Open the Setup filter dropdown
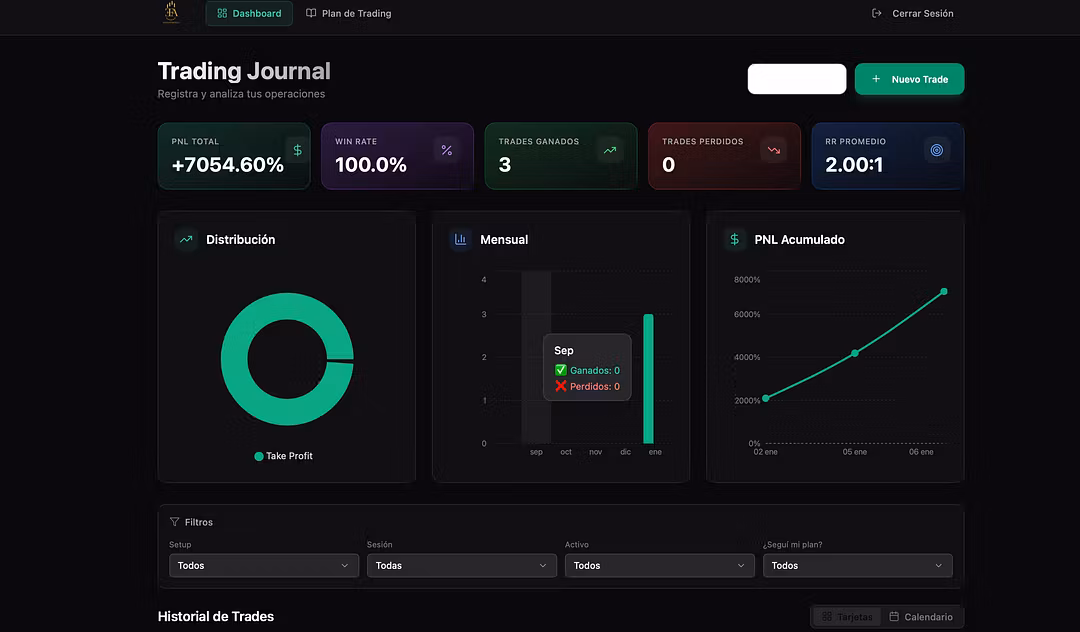Screen dimensions: 1080x632 263,566
